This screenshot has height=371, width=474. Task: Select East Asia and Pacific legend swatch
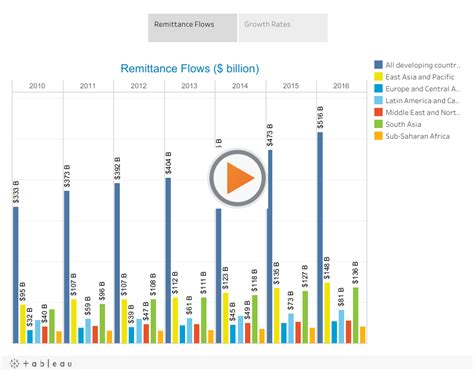(378, 77)
